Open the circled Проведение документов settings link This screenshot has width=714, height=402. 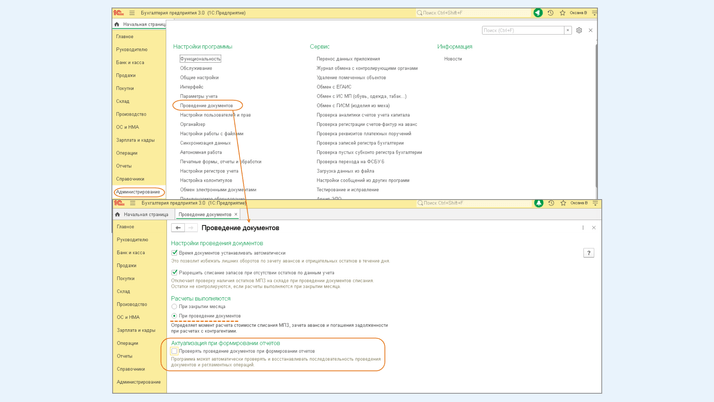207,105
